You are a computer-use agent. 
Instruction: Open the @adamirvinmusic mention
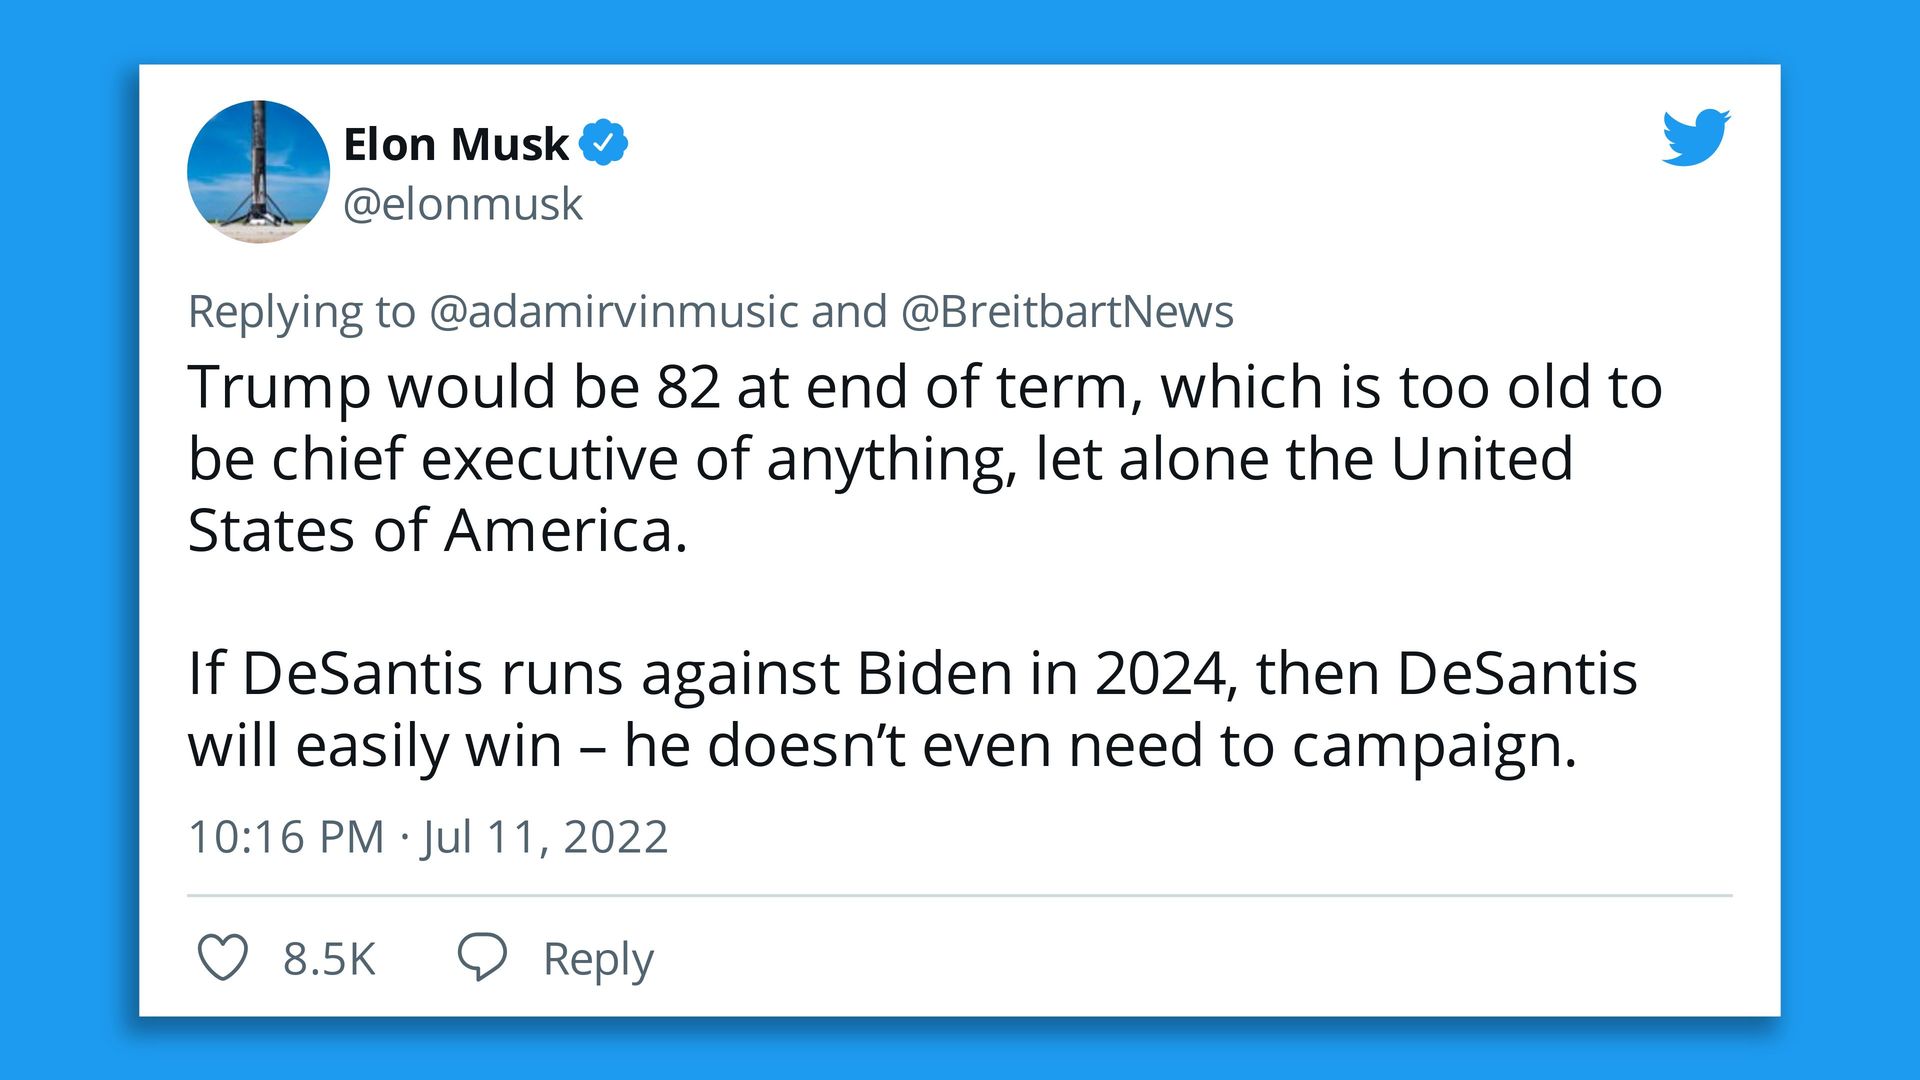613,312
